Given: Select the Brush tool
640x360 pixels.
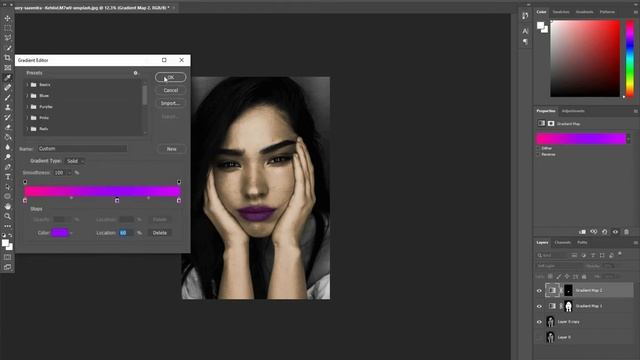Looking at the screenshot, I should click(7, 98).
